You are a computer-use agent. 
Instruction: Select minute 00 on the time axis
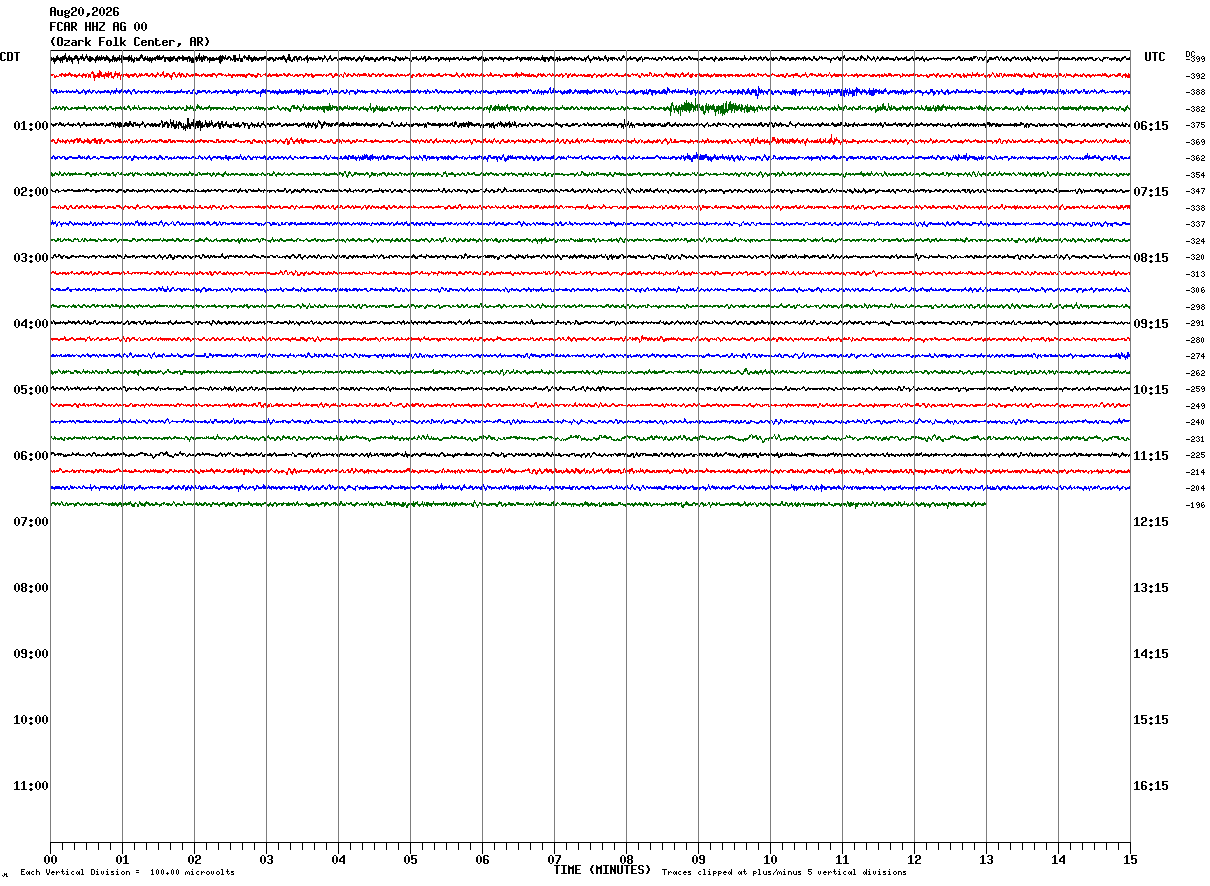pos(50,859)
